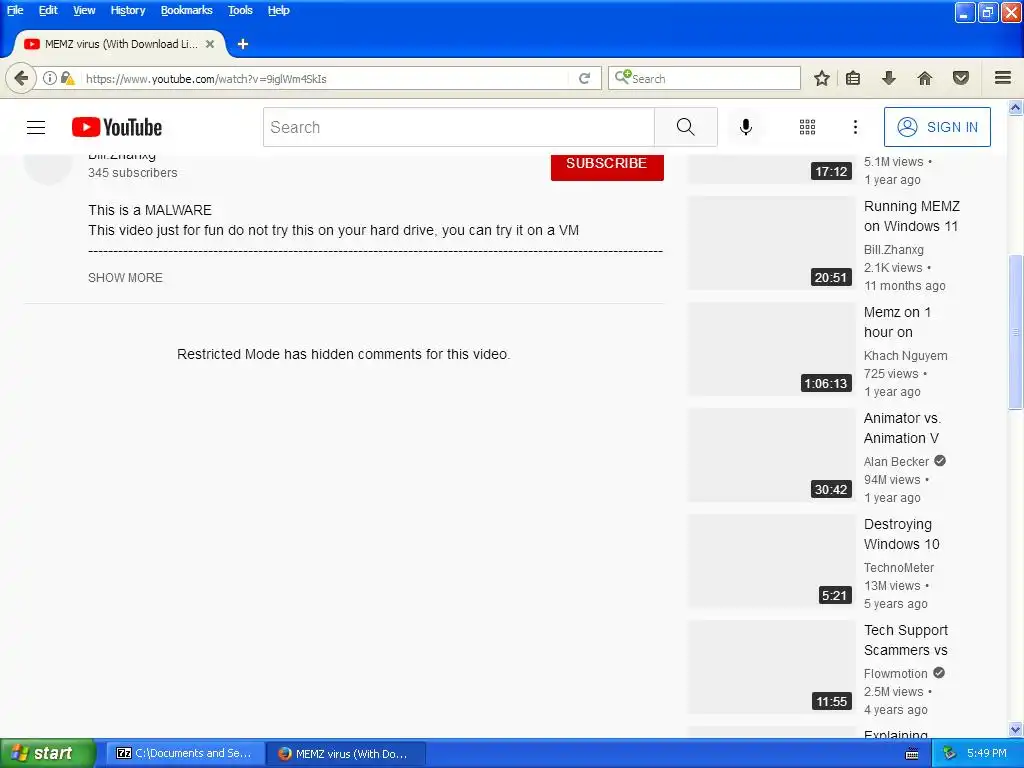Screen dimensions: 1024x768
Task: Click thumbnail with 11:55 duration
Action: (771, 667)
